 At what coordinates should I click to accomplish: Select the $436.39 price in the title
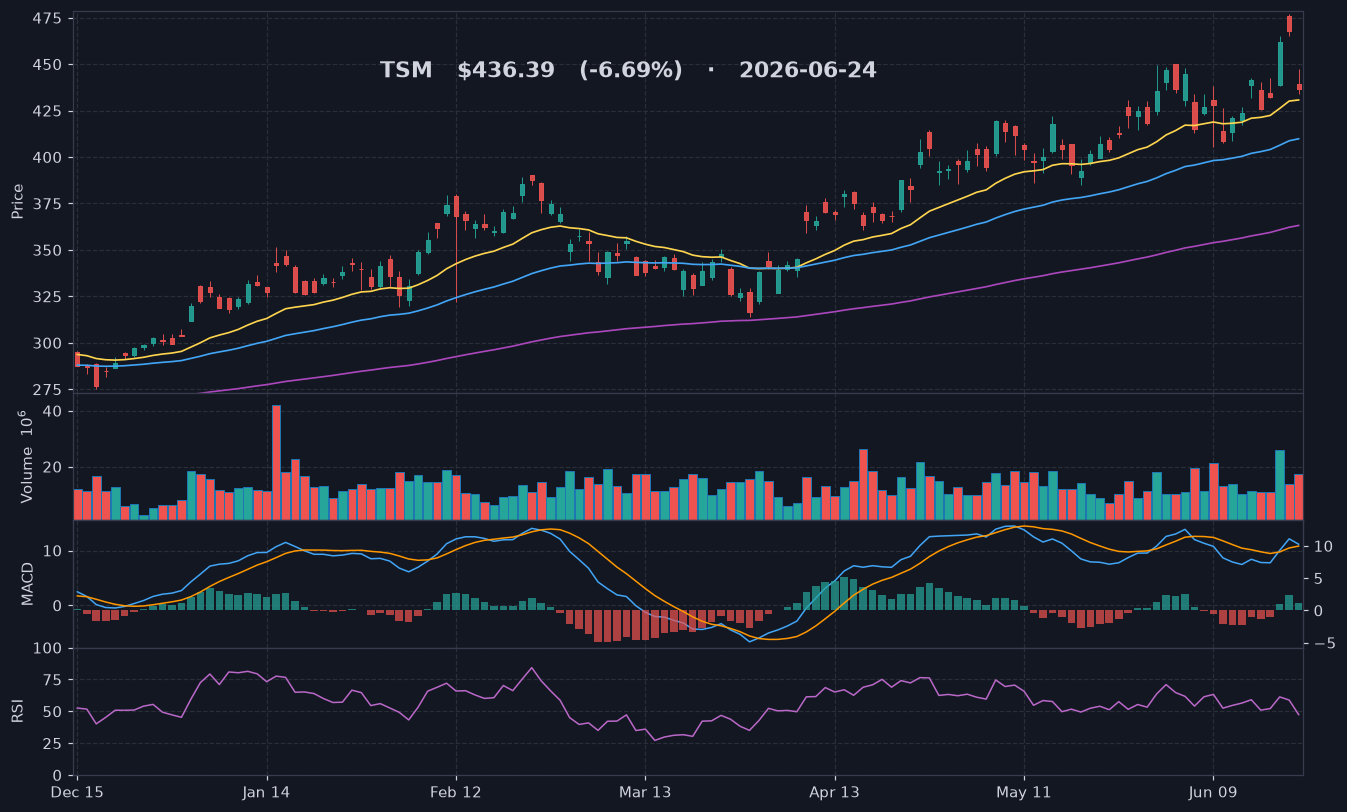[506, 71]
